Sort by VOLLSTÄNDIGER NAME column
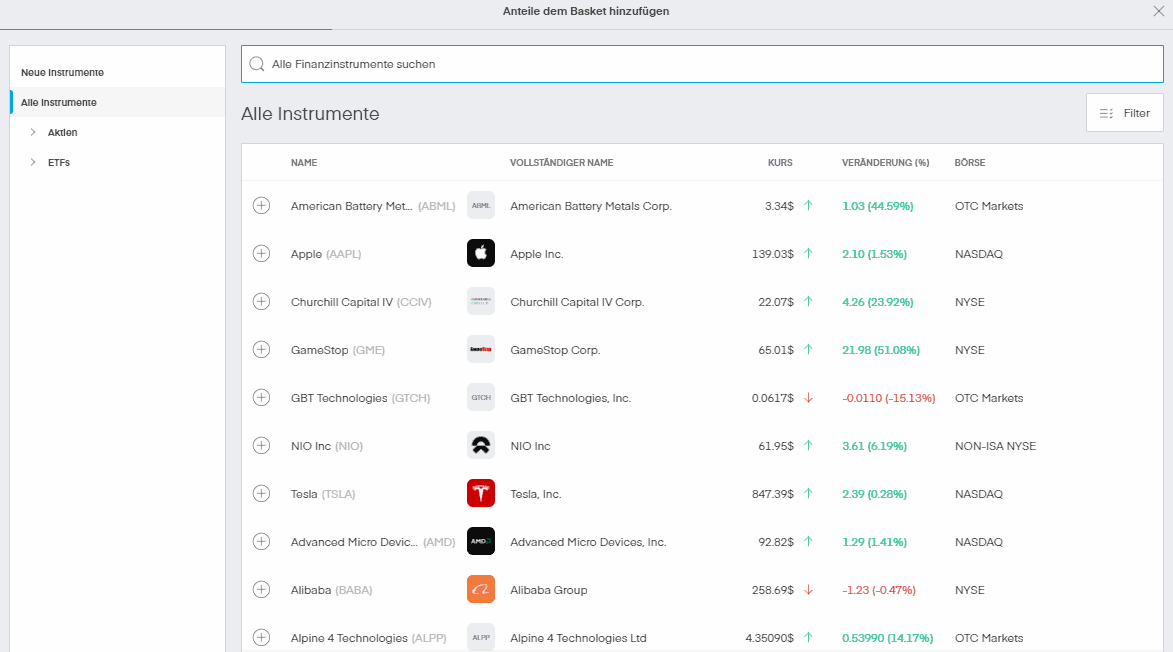1173x652 pixels. 562,162
